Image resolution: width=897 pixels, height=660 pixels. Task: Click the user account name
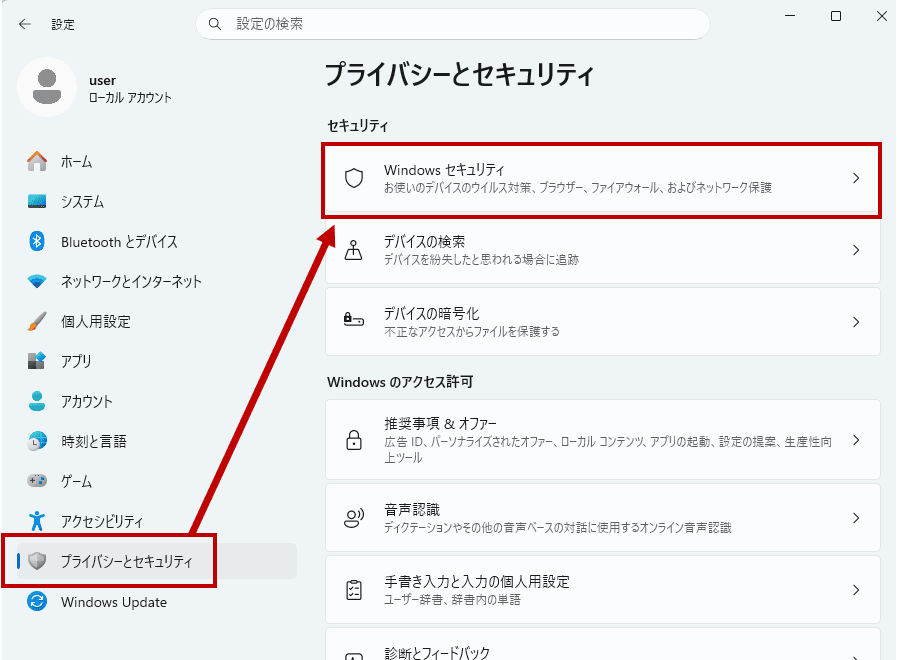point(102,80)
